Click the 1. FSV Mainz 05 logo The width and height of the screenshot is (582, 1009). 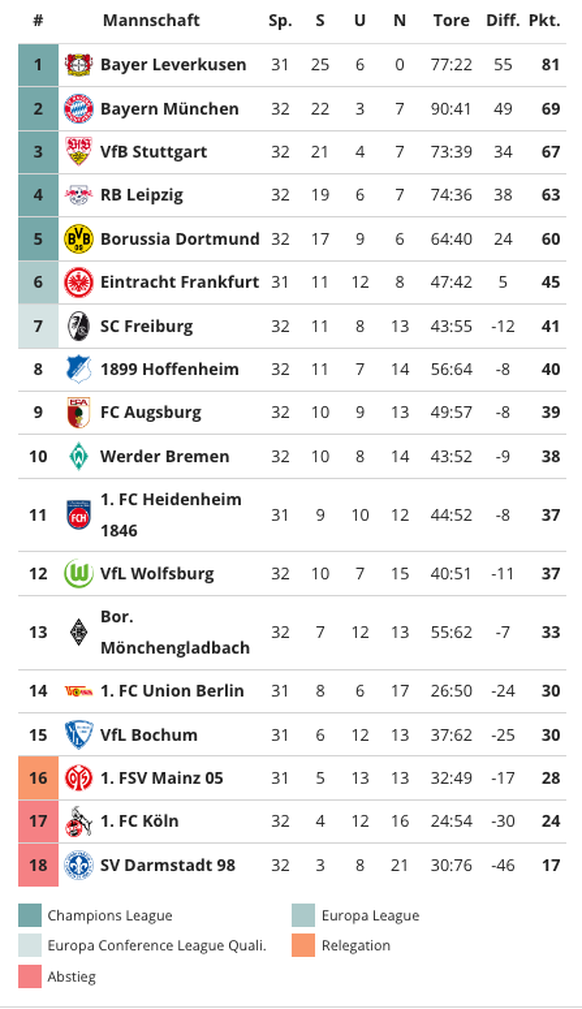(x=79, y=778)
